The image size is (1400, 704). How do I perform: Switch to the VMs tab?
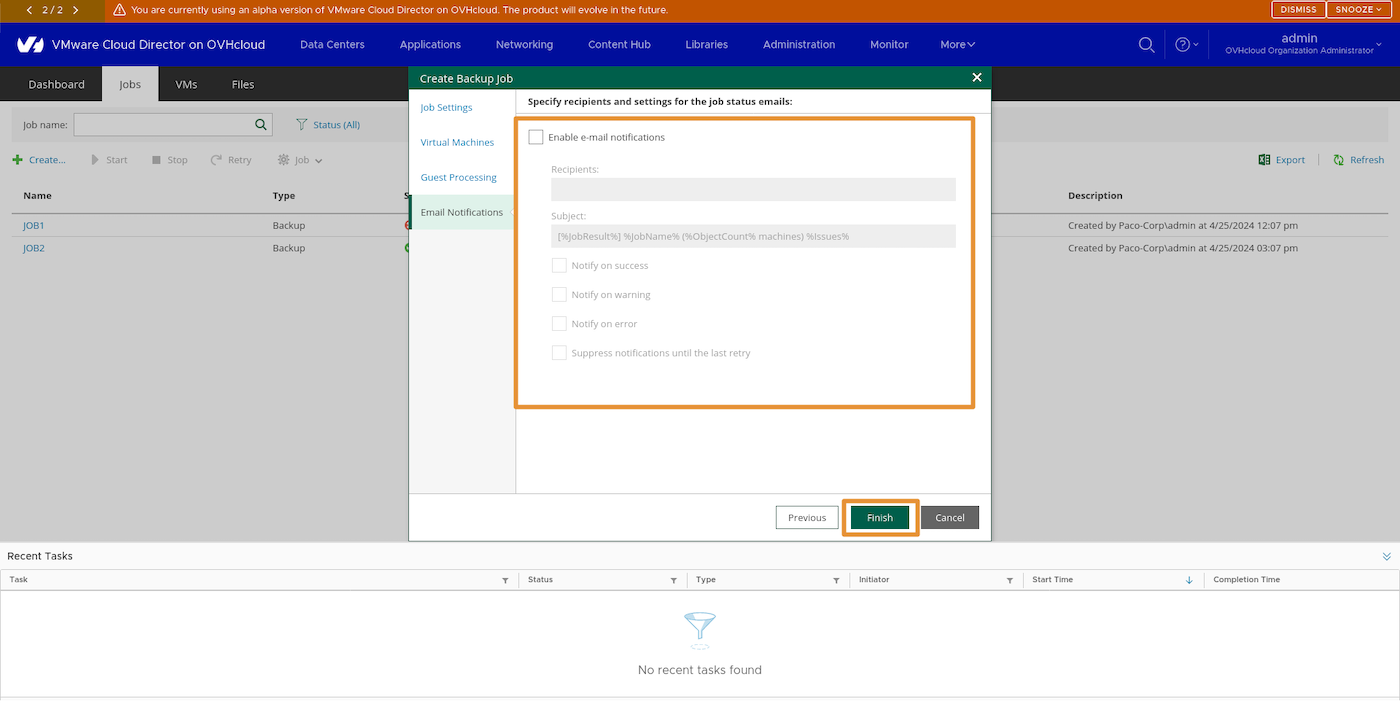(x=186, y=84)
